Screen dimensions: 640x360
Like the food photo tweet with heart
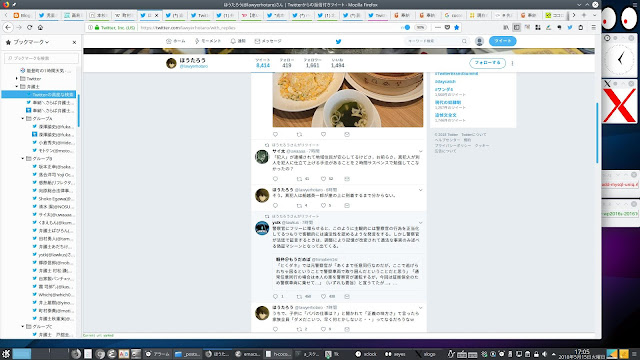click(x=323, y=134)
